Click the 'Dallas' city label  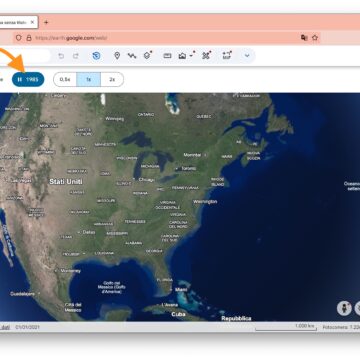pos(89,232)
